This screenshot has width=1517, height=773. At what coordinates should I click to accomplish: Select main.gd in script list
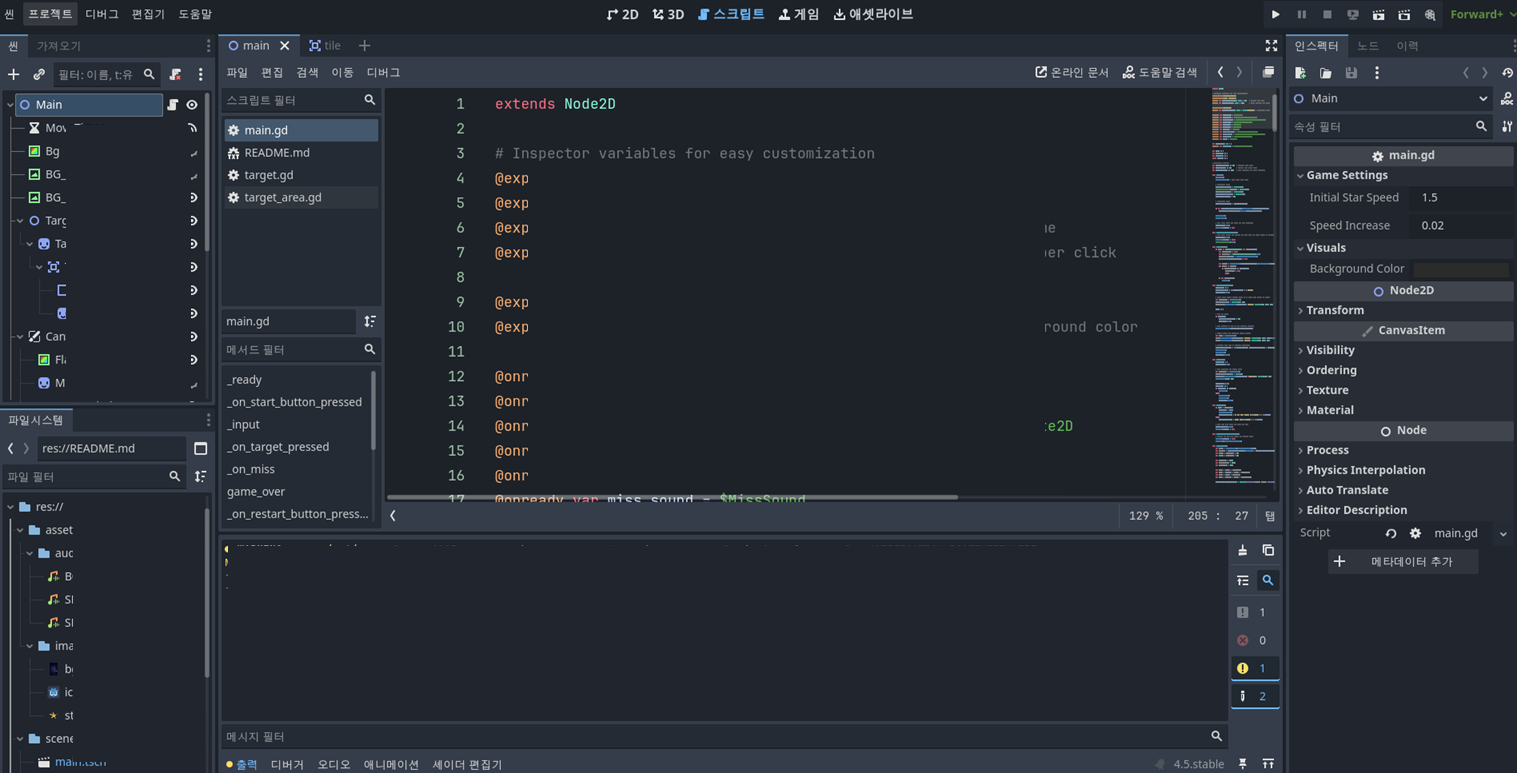[x=301, y=130]
